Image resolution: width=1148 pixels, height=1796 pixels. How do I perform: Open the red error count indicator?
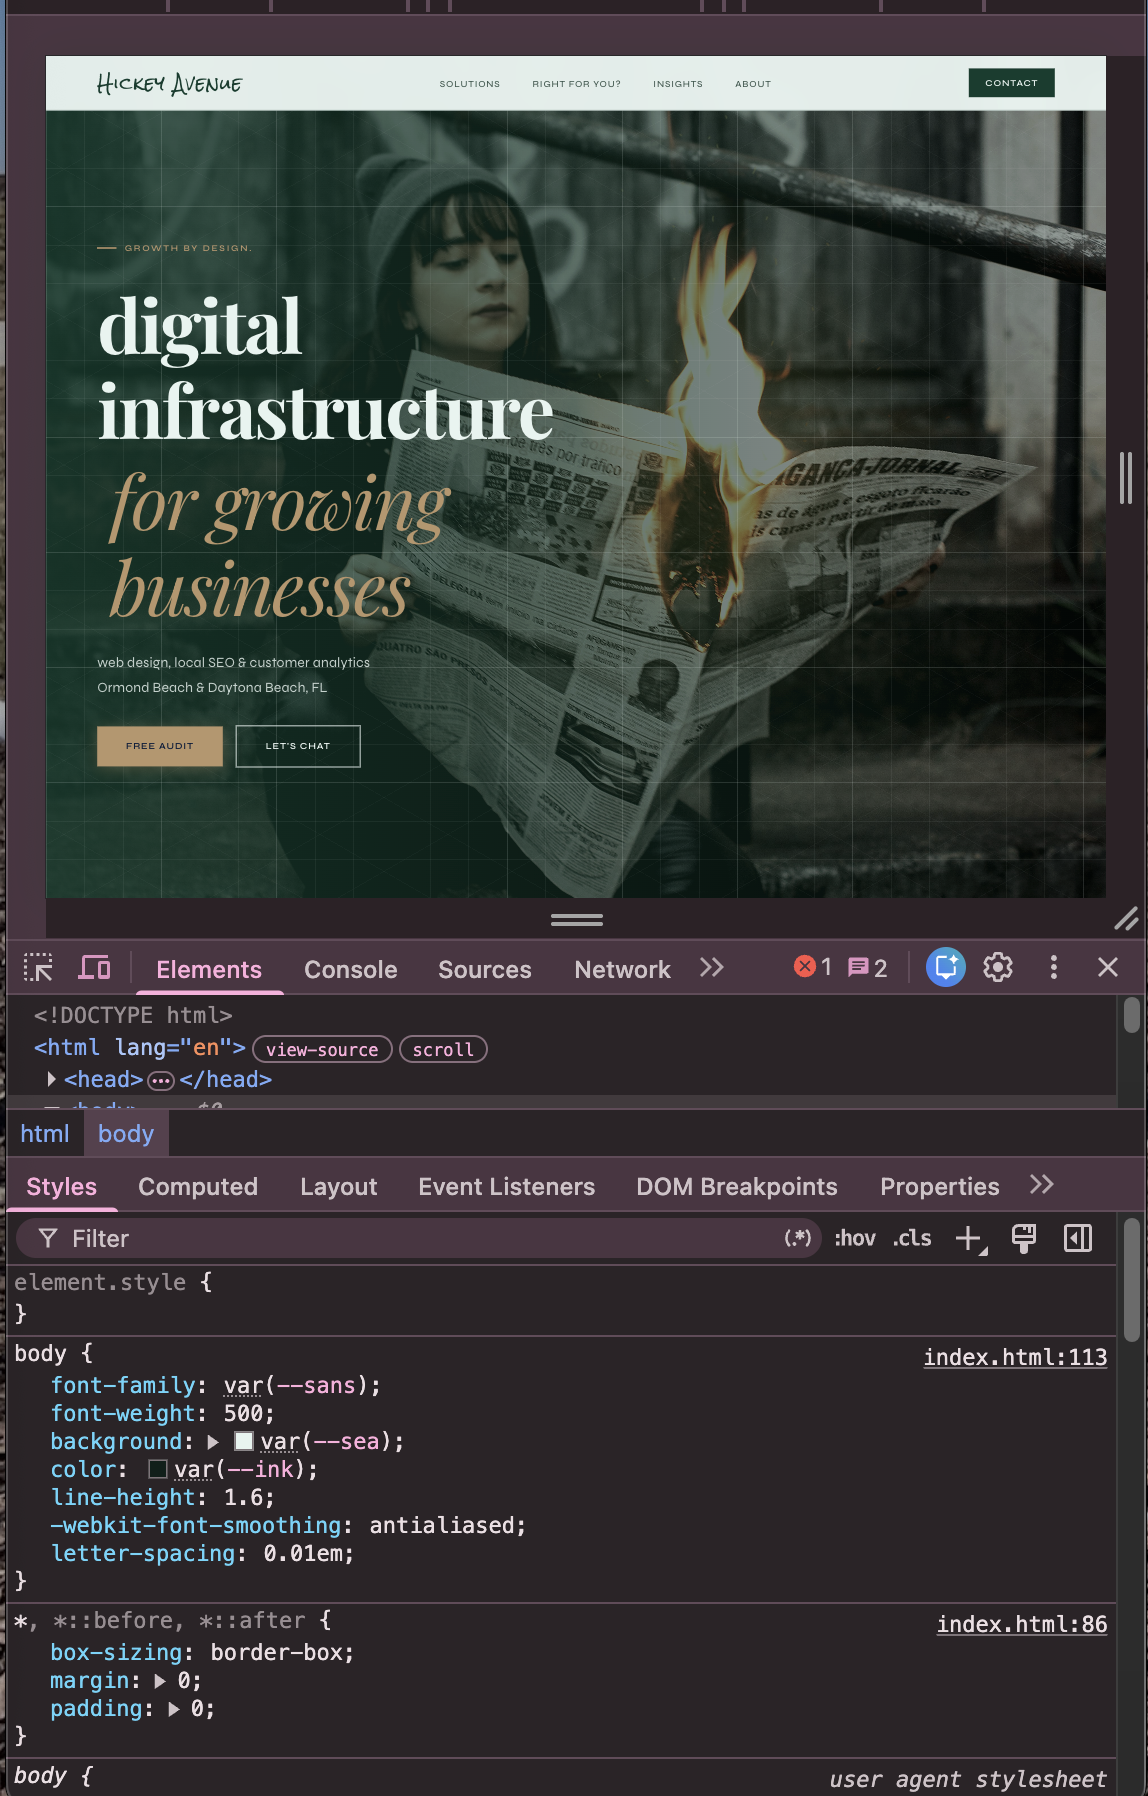(x=813, y=967)
